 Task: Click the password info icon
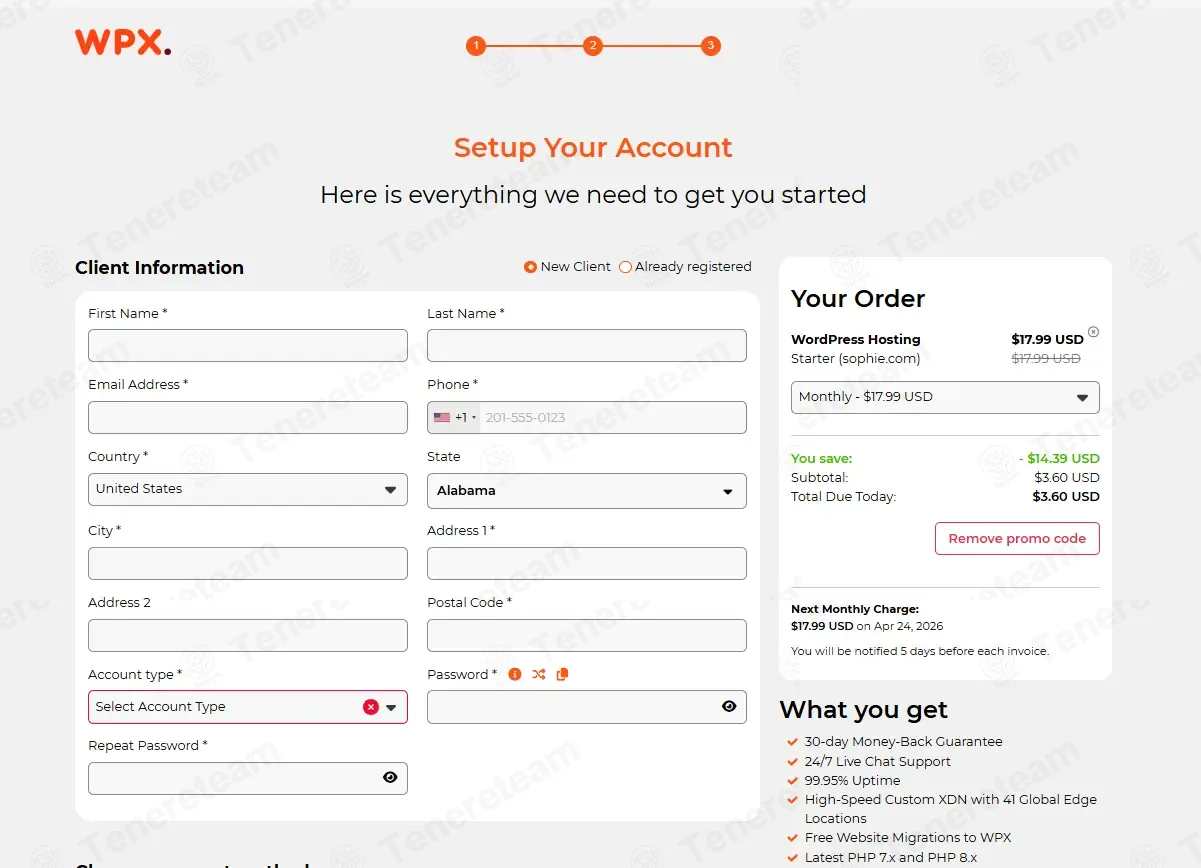coord(515,675)
